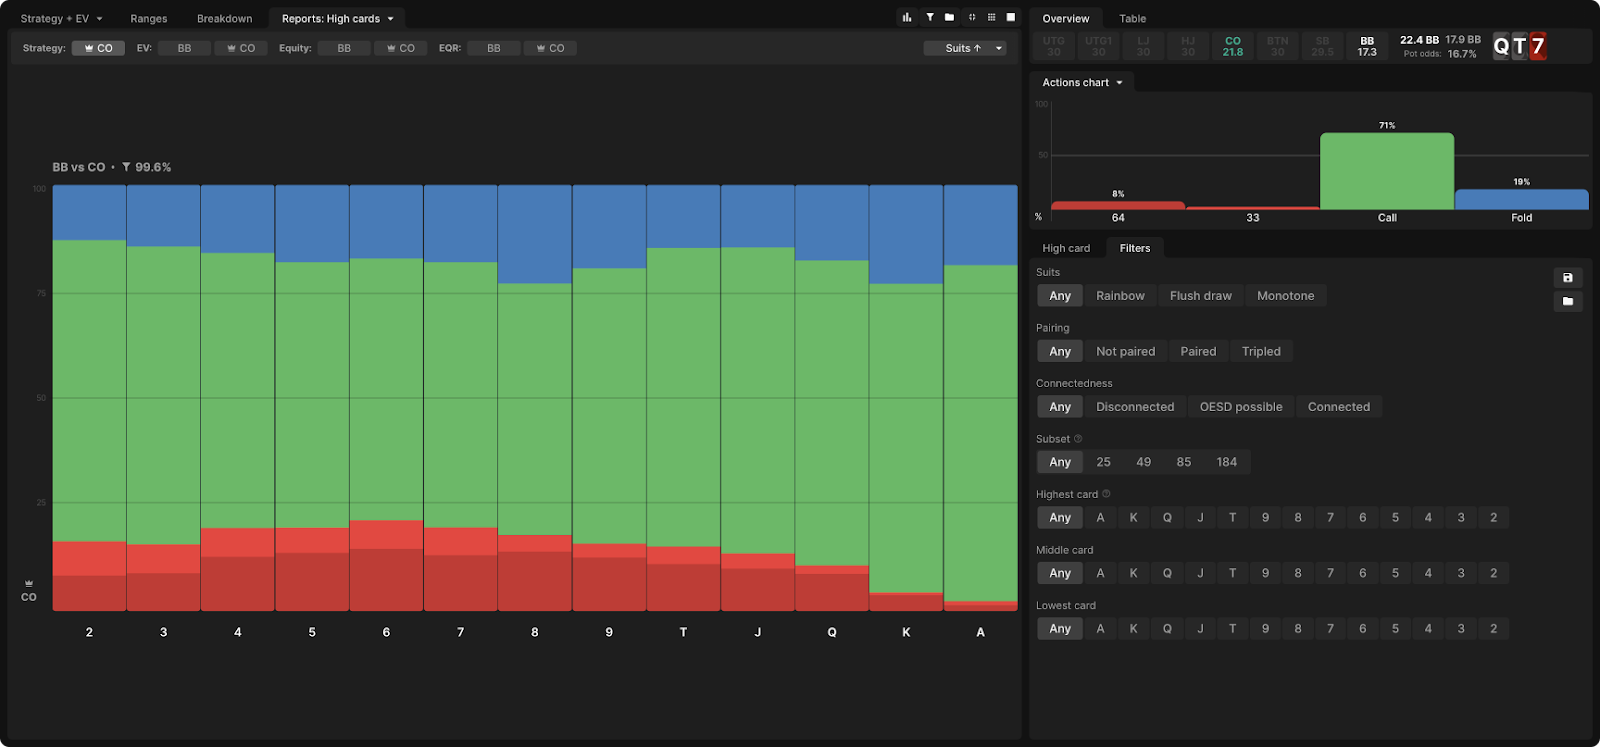Click the split view layout icon
This screenshot has width=1600, height=747.
point(971,17)
